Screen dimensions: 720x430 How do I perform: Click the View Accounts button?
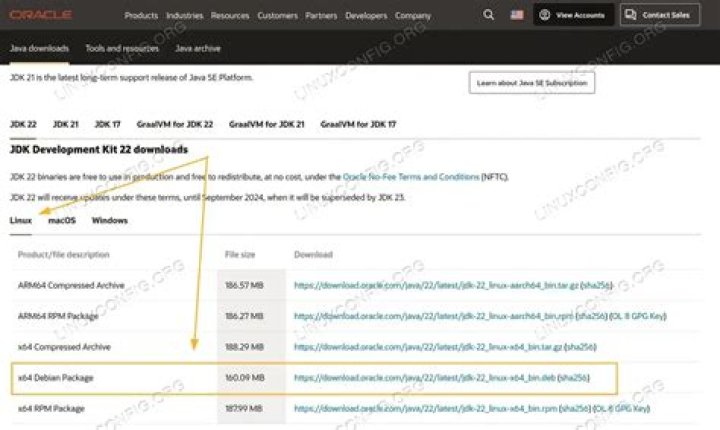coord(573,15)
